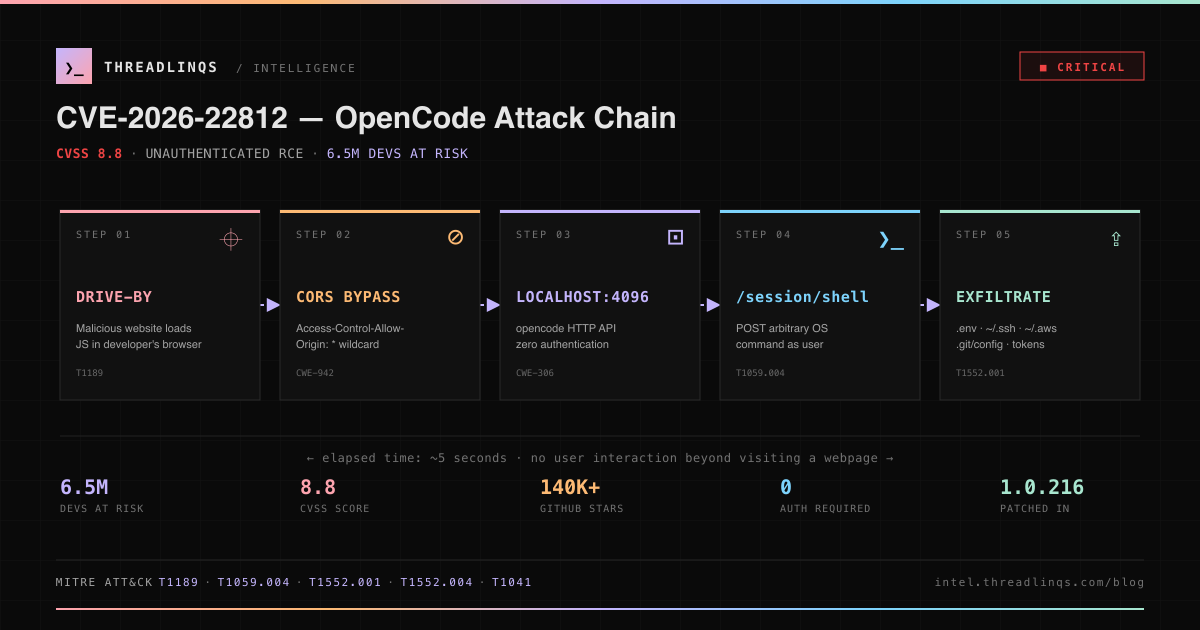Open the T1041 technique listed in the footer
The width and height of the screenshot is (1200, 630).
pyautogui.click(x=511, y=581)
